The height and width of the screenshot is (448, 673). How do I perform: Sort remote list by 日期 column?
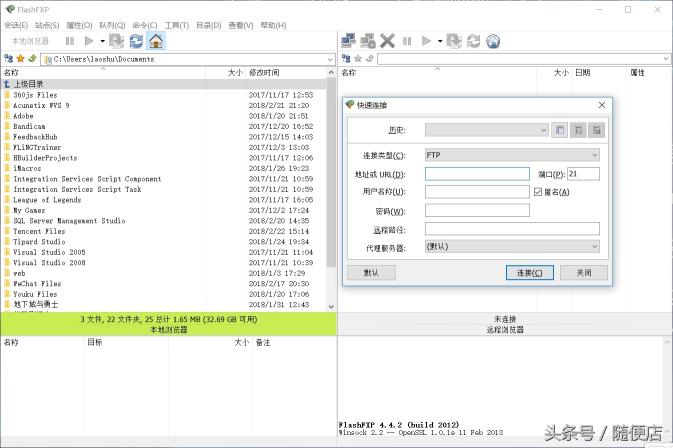coord(582,73)
